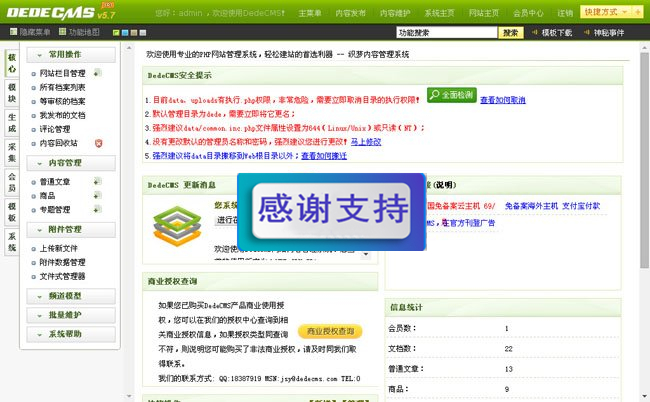Go to 网站主页 in the top navigation
Image resolution: width=650 pixels, height=402 pixels.
tap(484, 13)
